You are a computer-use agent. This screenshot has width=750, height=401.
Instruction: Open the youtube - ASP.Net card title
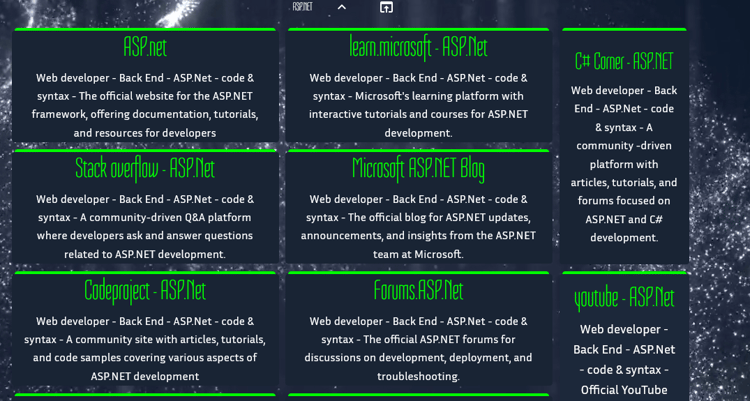624,298
